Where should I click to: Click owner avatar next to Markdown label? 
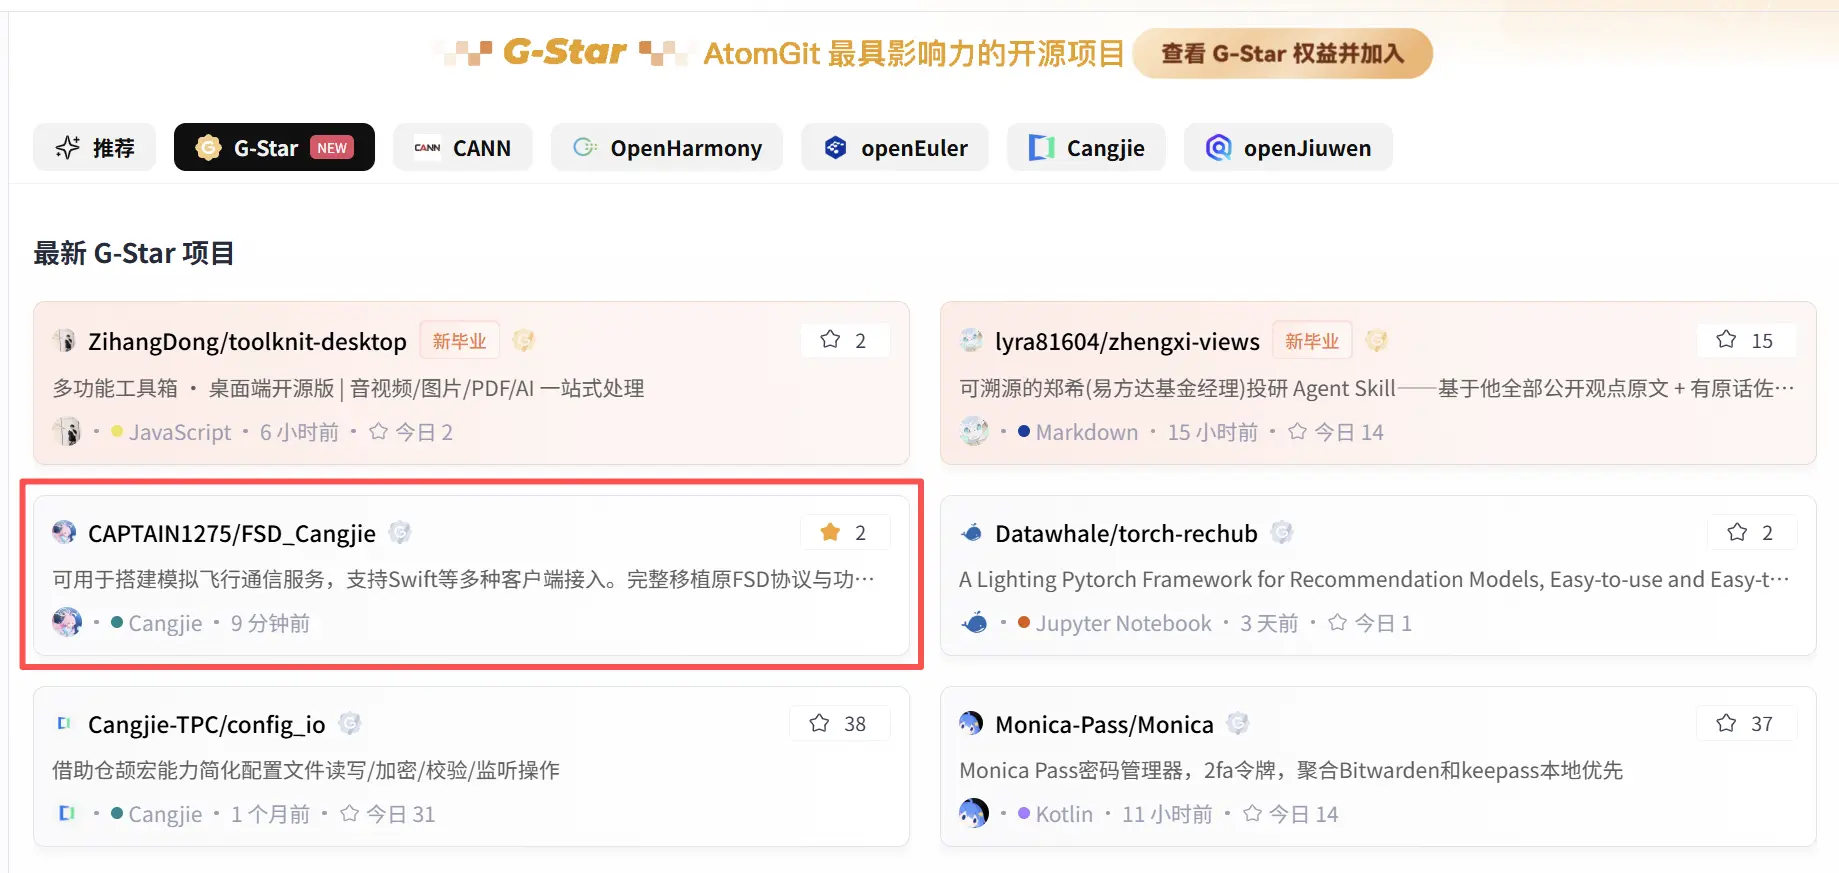[974, 432]
